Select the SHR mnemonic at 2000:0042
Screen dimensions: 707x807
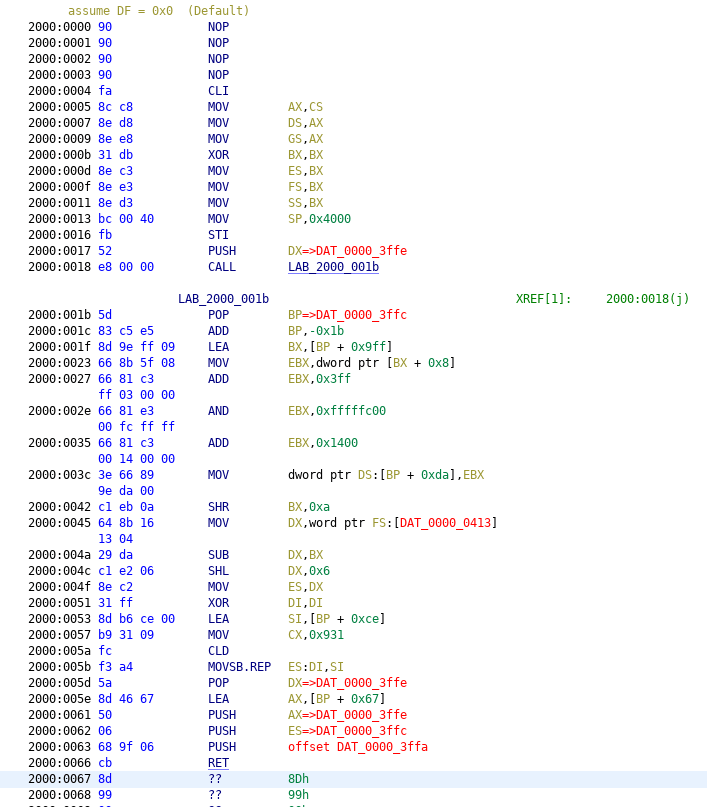pos(218,507)
